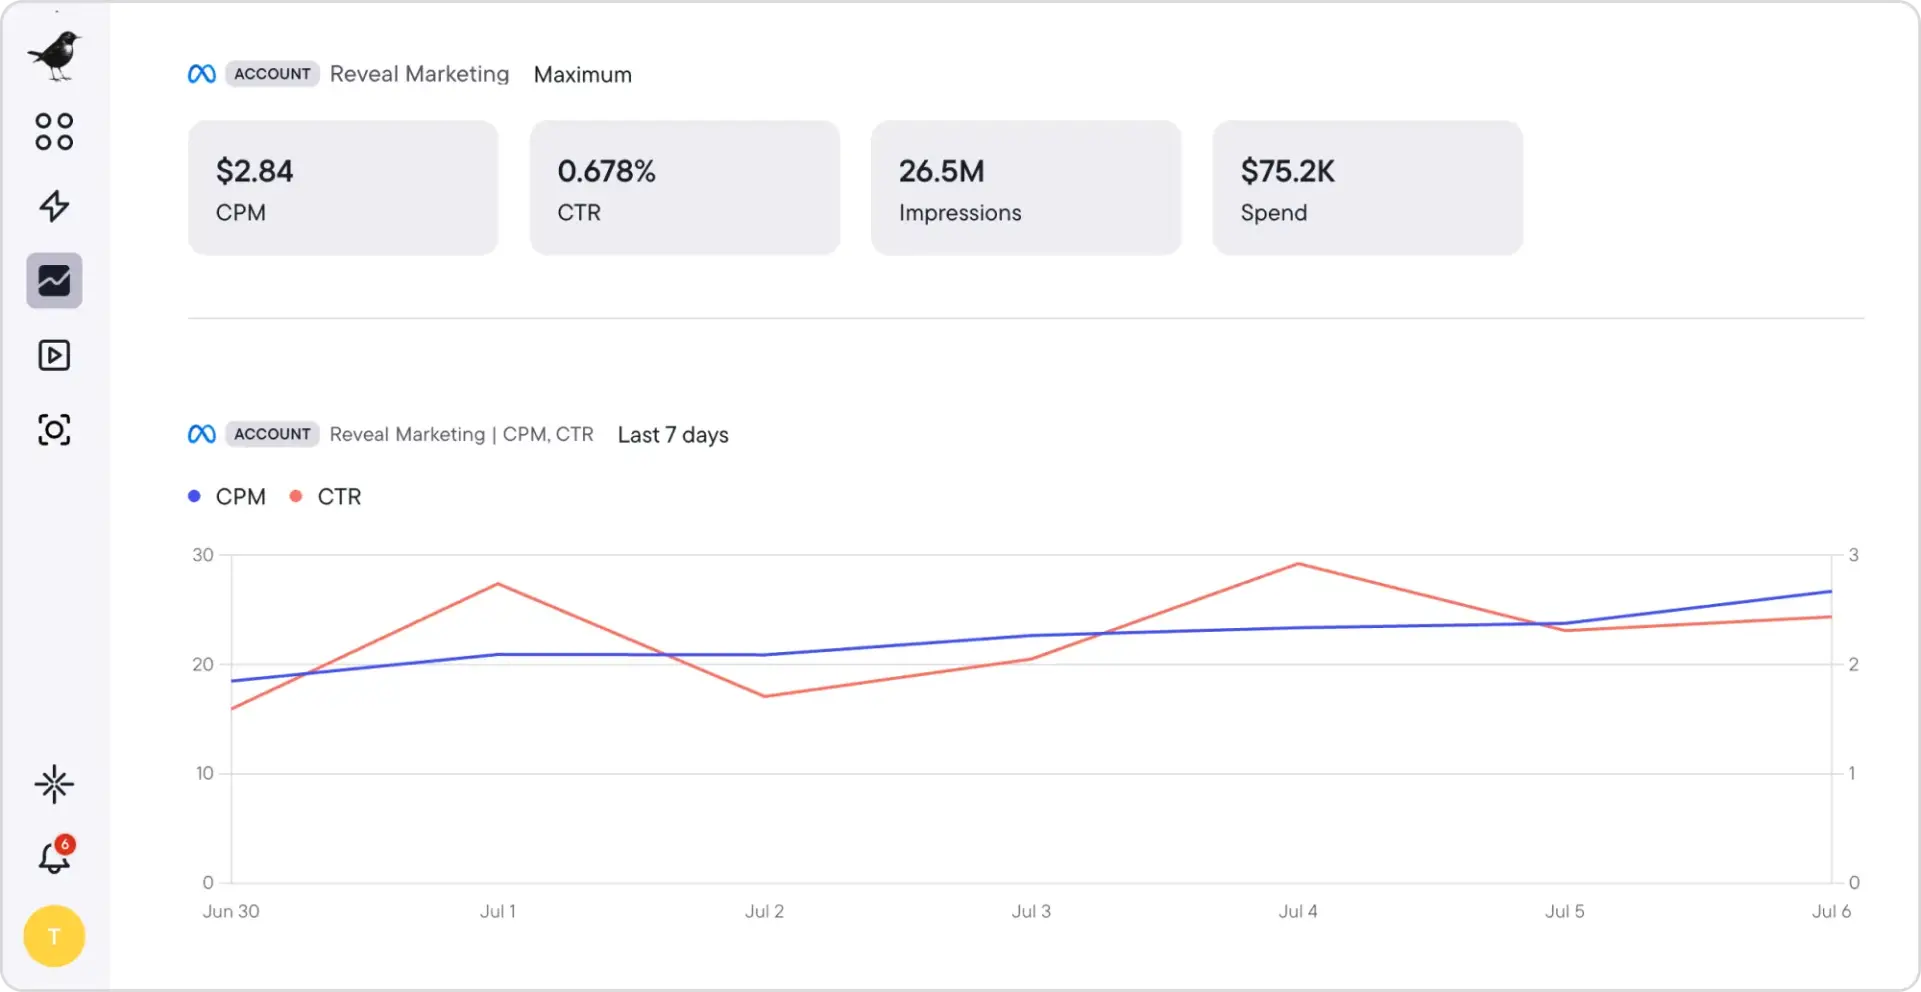Image resolution: width=1921 pixels, height=992 pixels.
Task: Change the Last 7 days range
Action: pos(673,435)
